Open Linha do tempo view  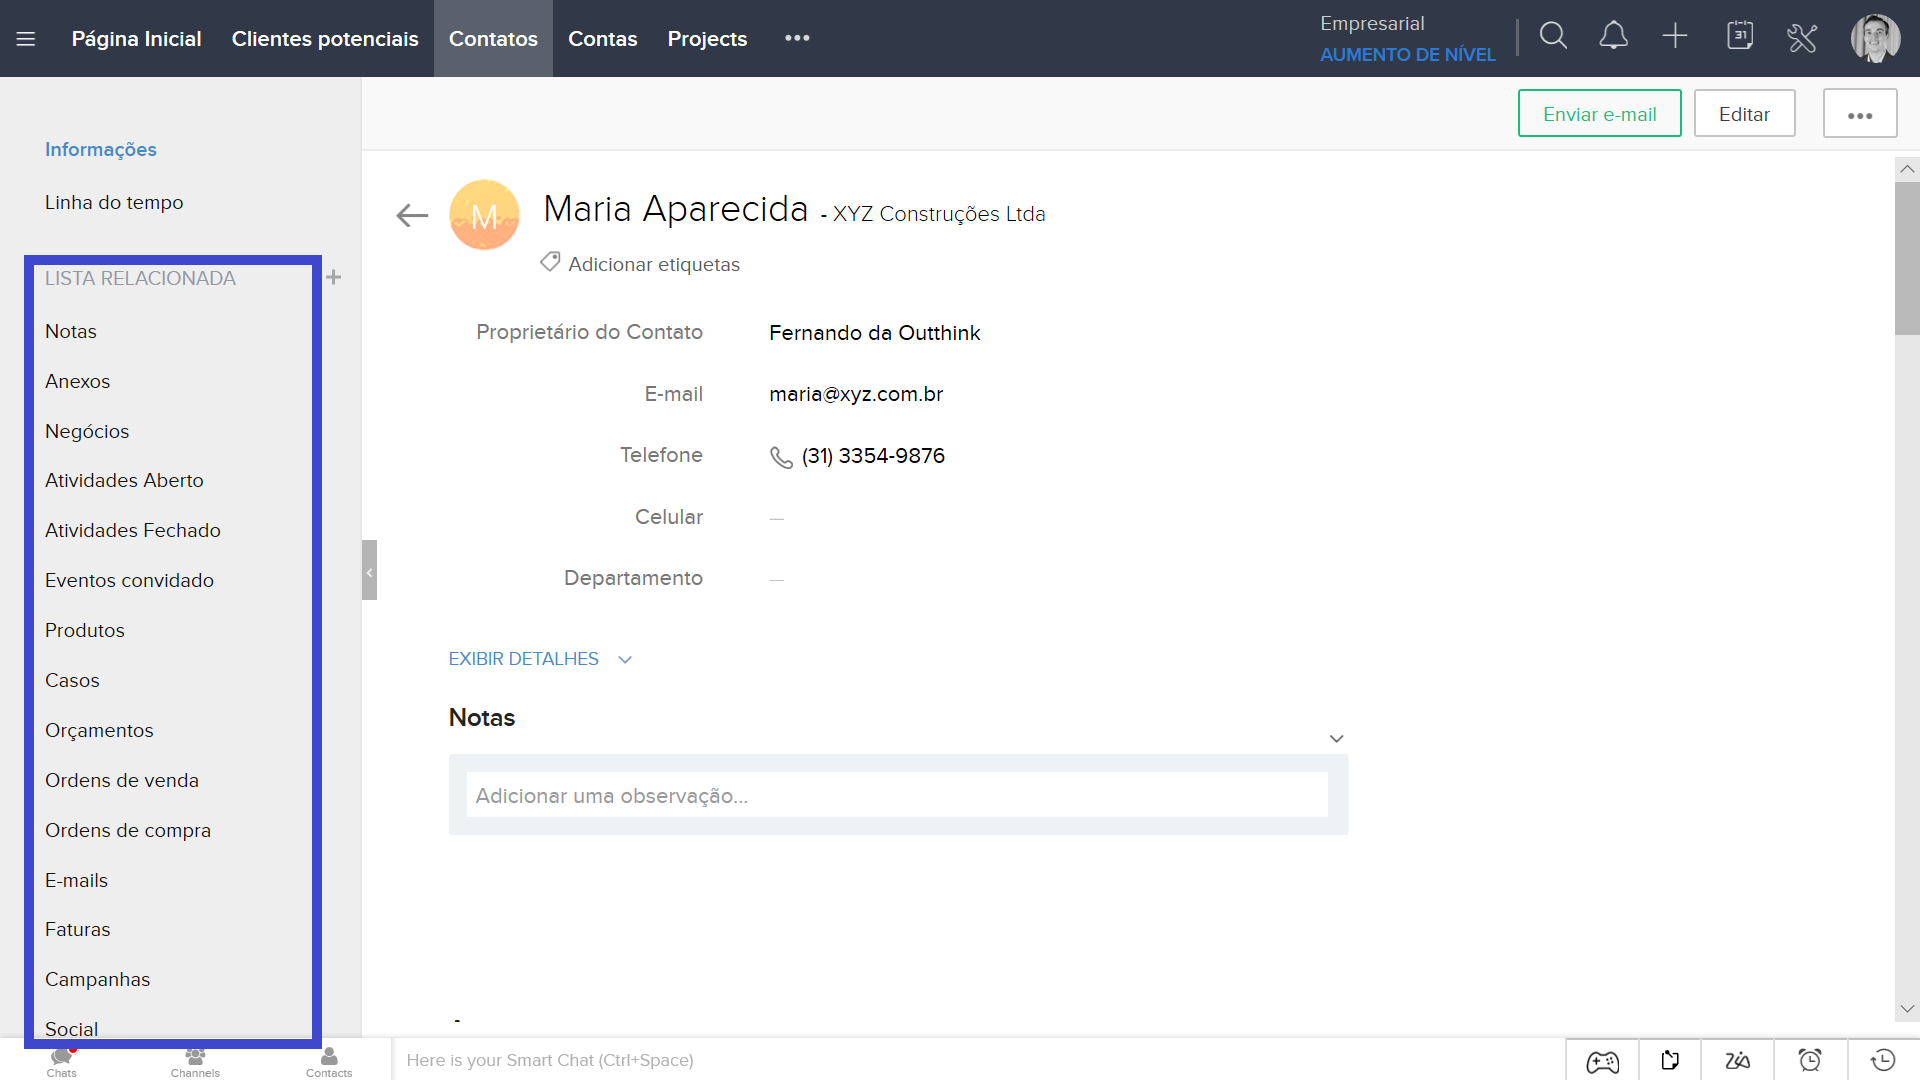[114, 202]
